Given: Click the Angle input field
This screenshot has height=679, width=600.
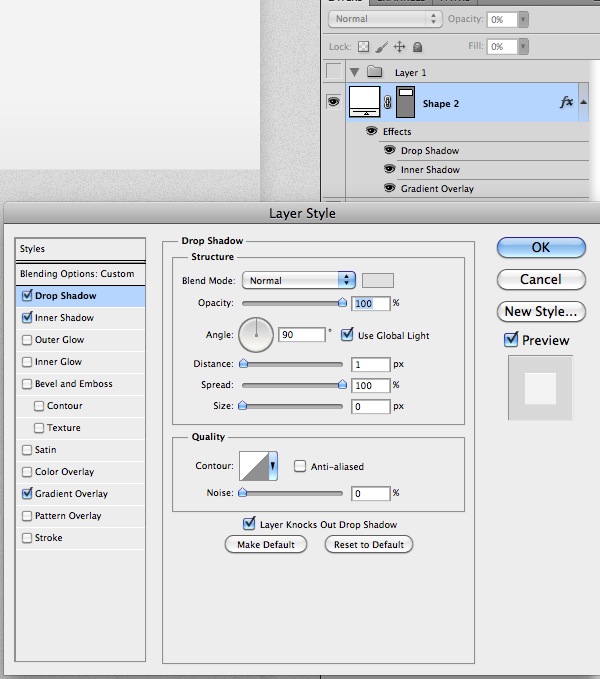Looking at the screenshot, I should click(302, 335).
